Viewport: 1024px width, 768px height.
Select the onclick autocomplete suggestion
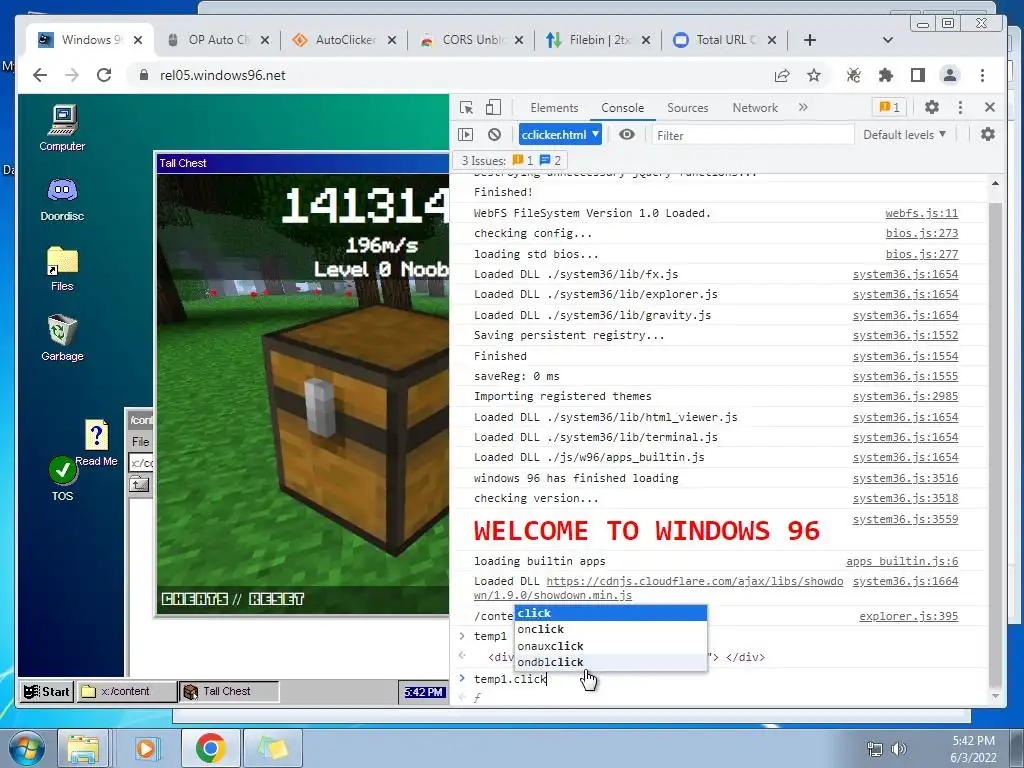(x=611, y=629)
